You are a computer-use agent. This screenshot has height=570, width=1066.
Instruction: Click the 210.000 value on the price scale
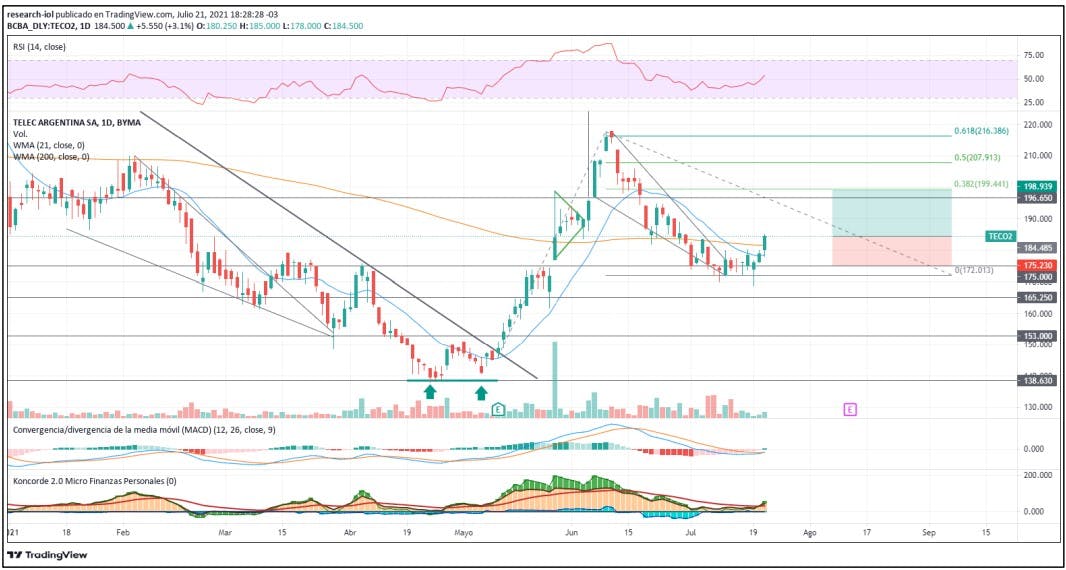(x=1037, y=156)
